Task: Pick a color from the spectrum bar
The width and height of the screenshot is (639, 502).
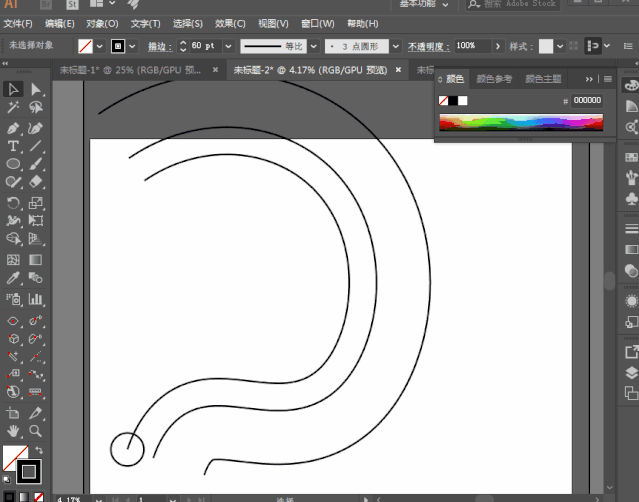Action: pos(521,122)
